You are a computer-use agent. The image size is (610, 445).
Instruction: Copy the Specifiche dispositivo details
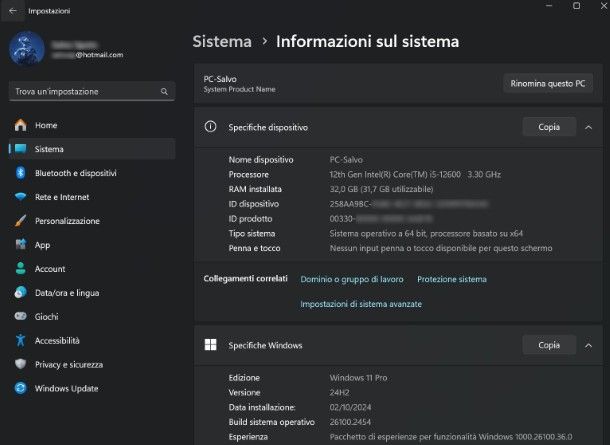(549, 127)
